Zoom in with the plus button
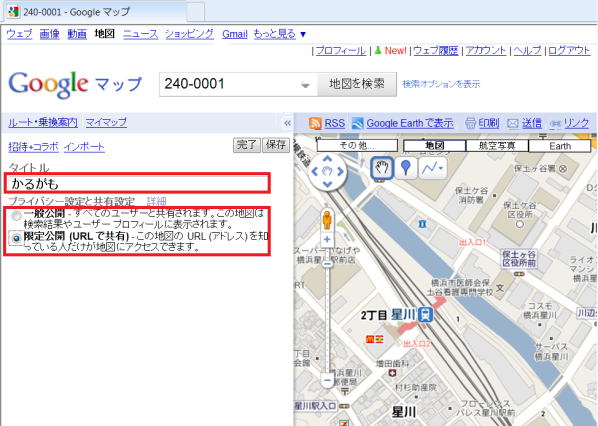Screen dimensions: 598x426 tap(327, 240)
